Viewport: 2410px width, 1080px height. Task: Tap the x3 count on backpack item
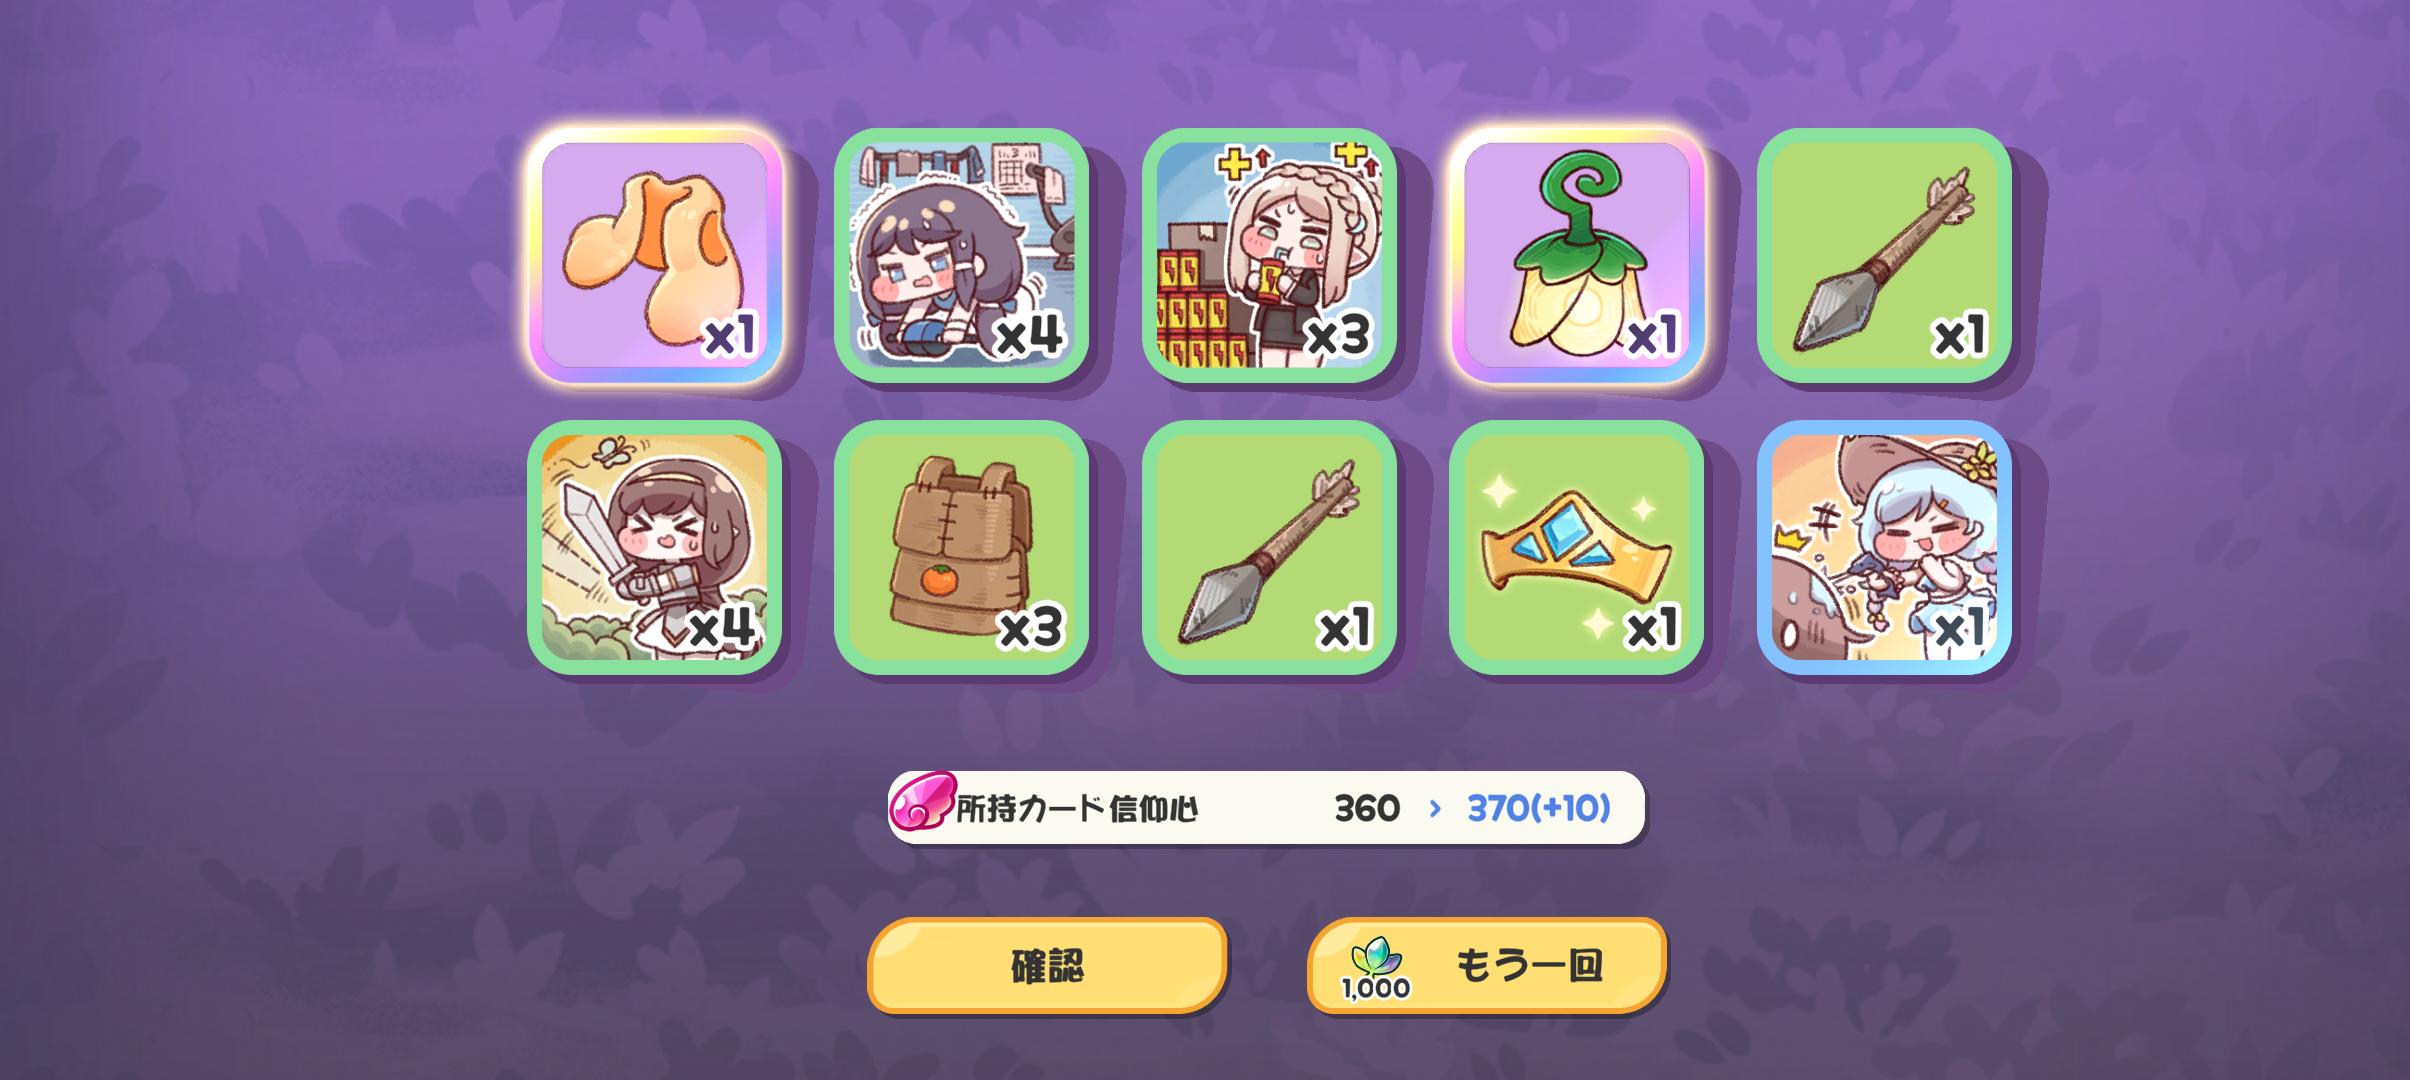[x=1030, y=627]
